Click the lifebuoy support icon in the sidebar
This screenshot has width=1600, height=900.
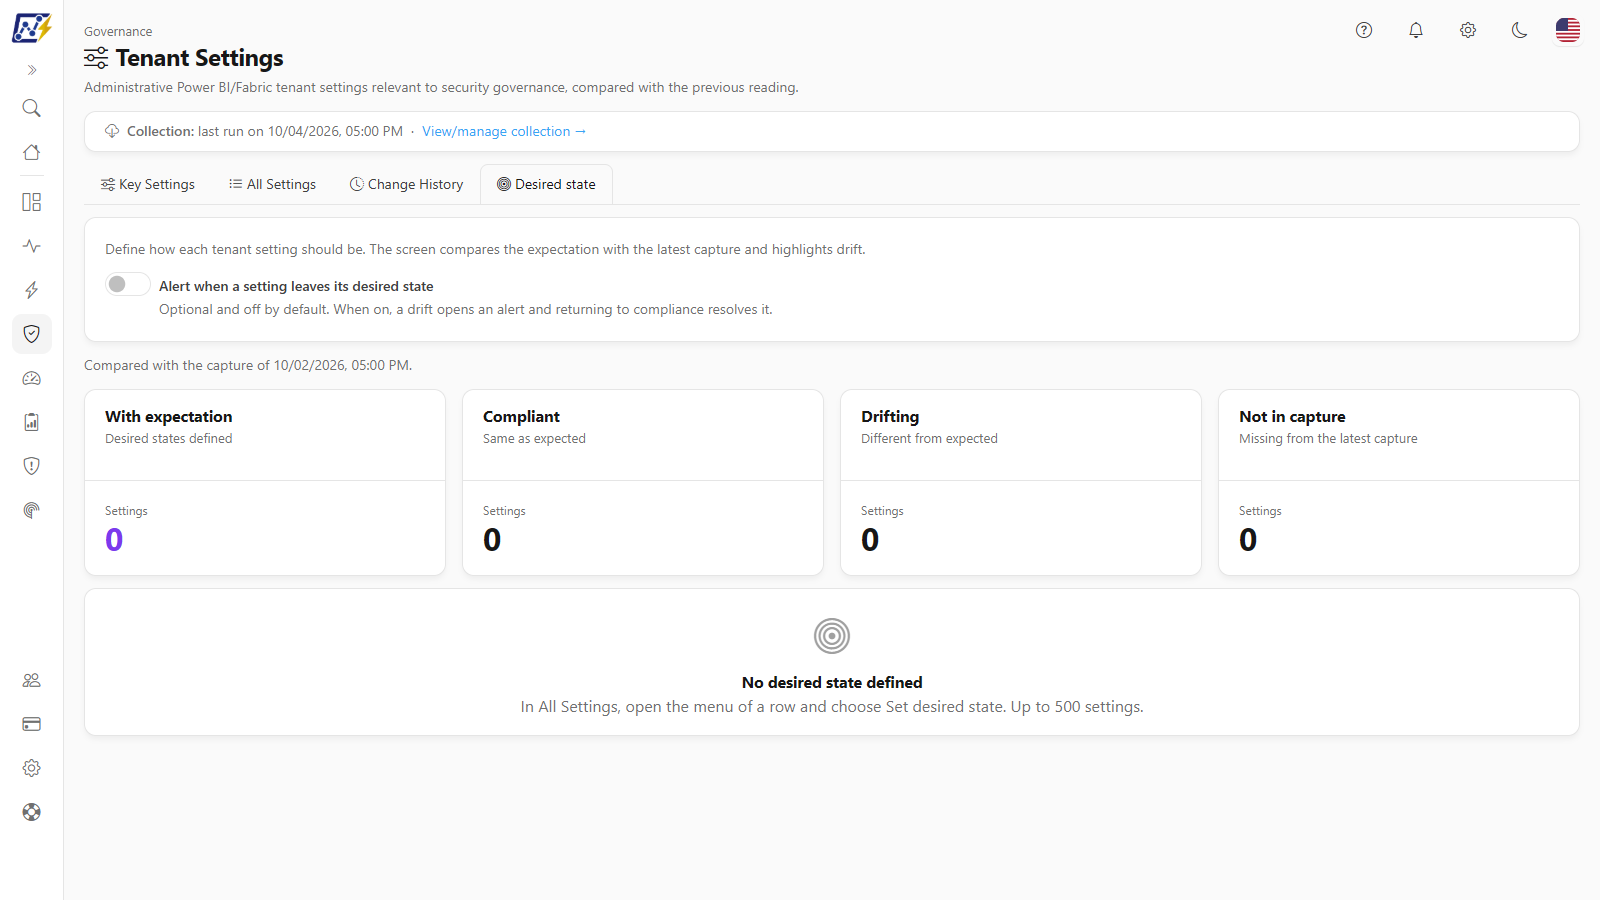(x=32, y=812)
